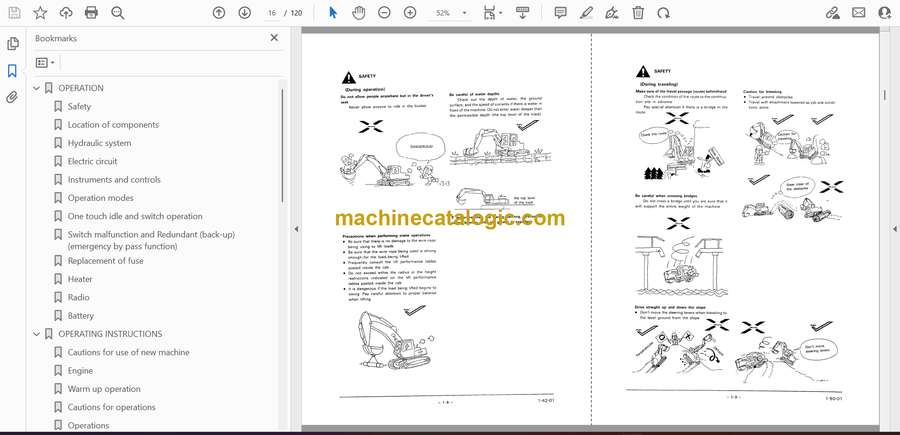This screenshot has width=900, height=435.
Task: Choose the selection arrow tool
Action: coord(333,13)
